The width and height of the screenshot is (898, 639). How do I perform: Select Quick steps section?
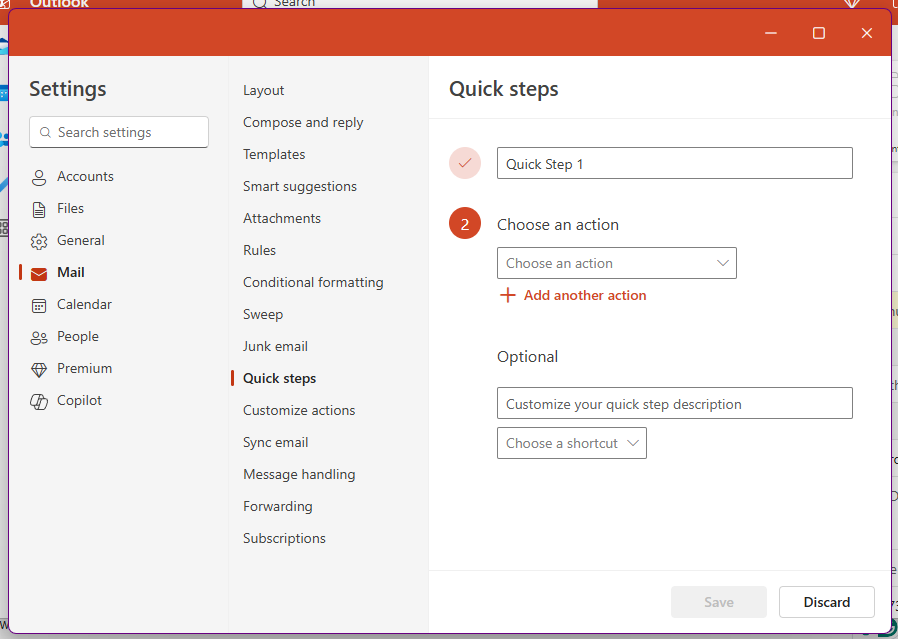pyautogui.click(x=279, y=379)
